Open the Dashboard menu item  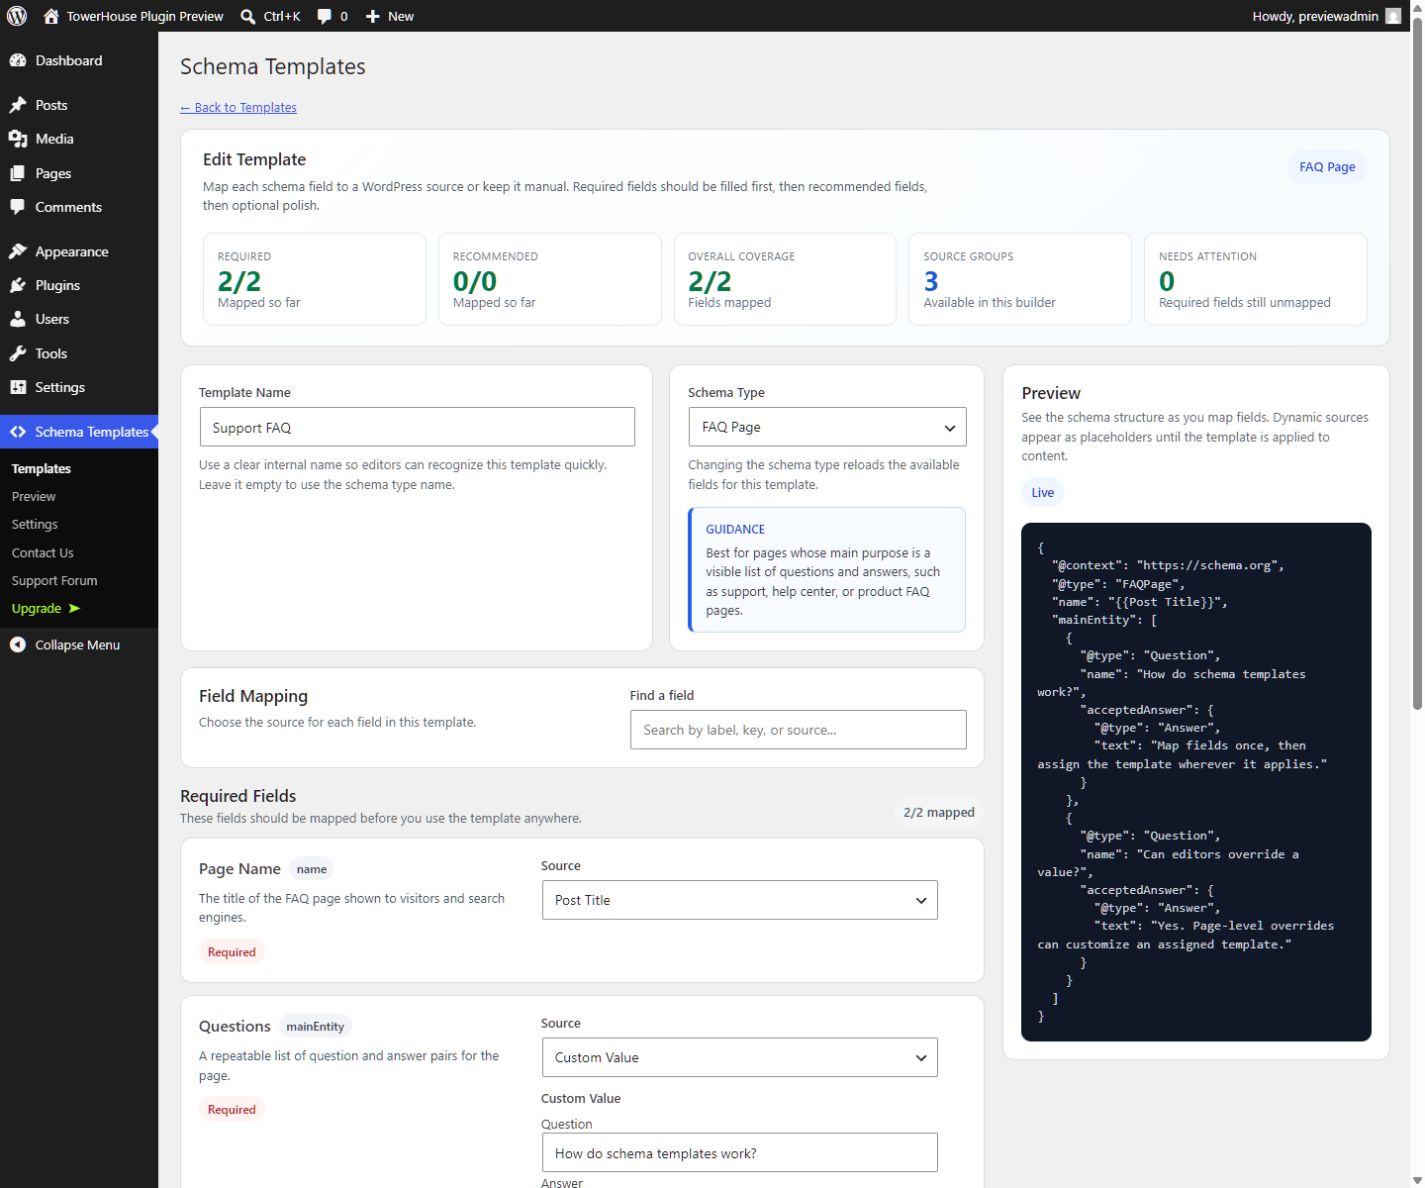coord(79,61)
